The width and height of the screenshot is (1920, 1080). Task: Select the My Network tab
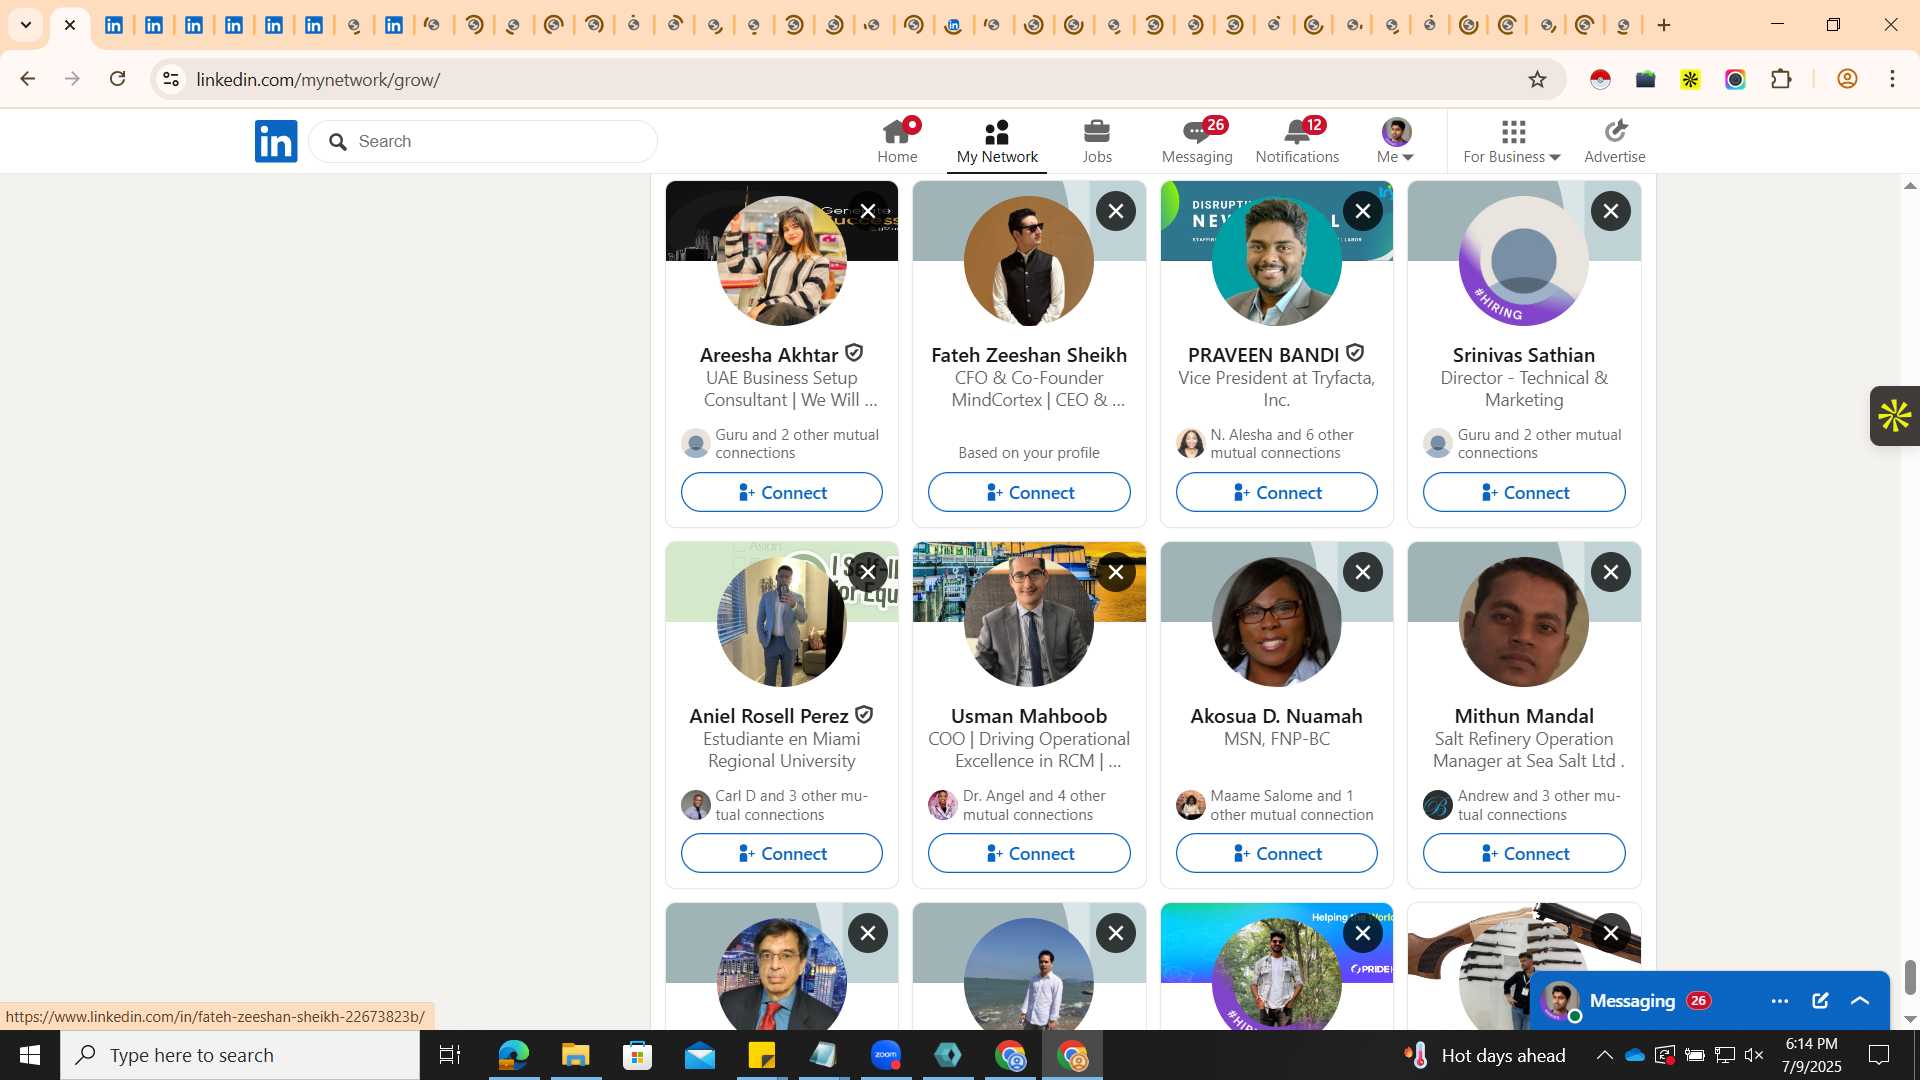(997, 141)
